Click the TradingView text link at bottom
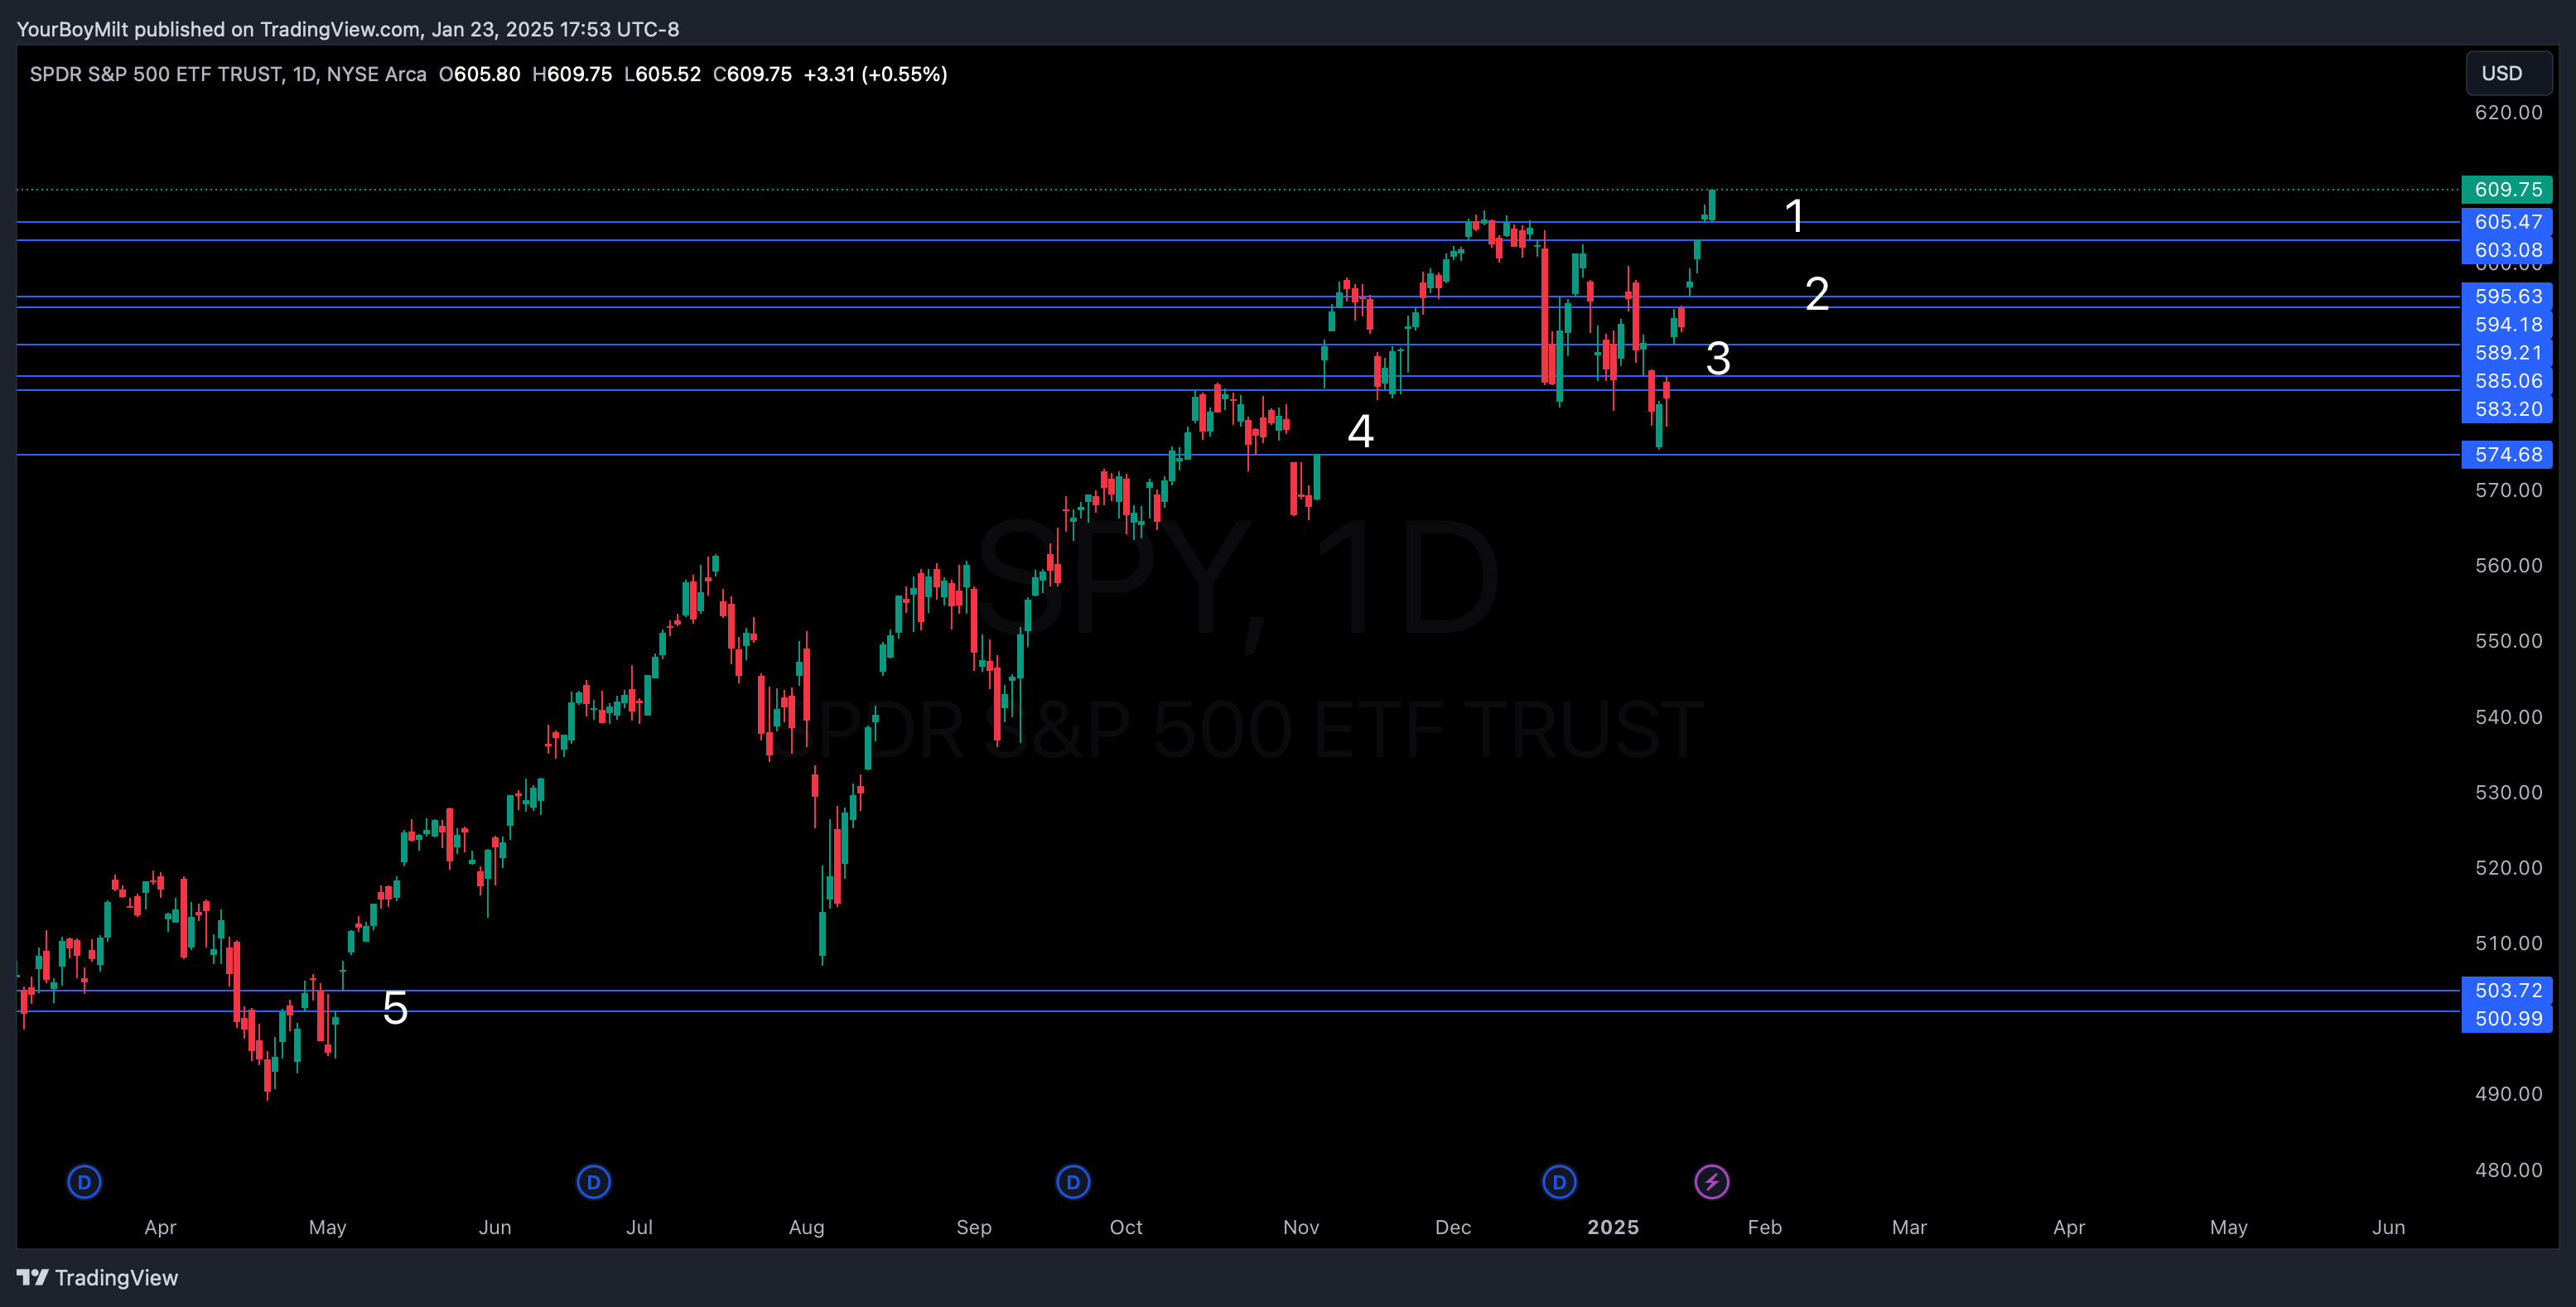Viewport: 2576px width, 1307px height. pos(116,1277)
